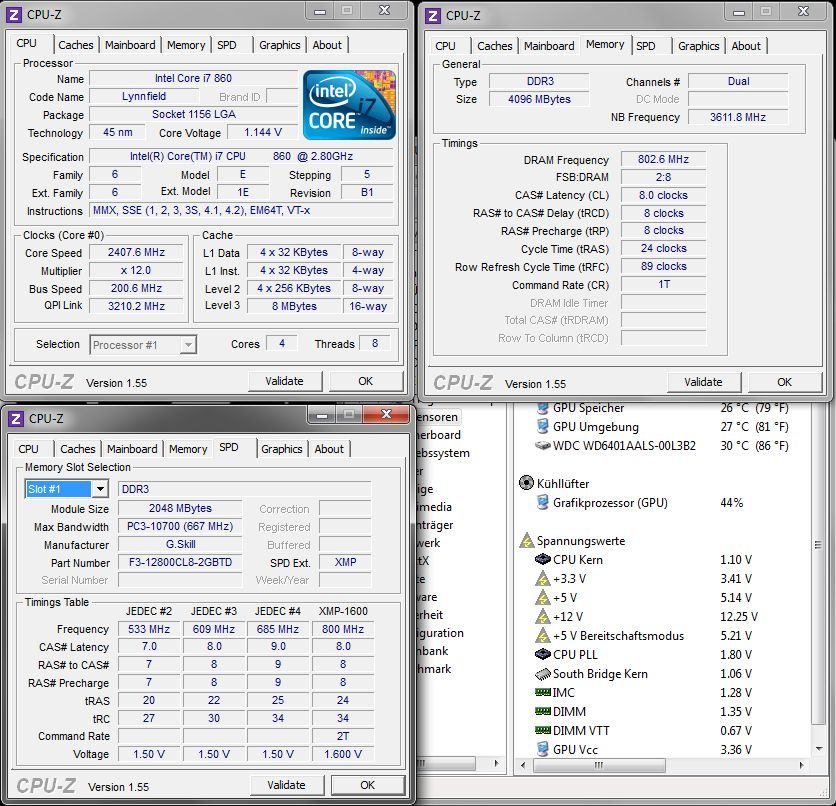
Task: Click the Intel Core i7 logo
Action: (349, 105)
